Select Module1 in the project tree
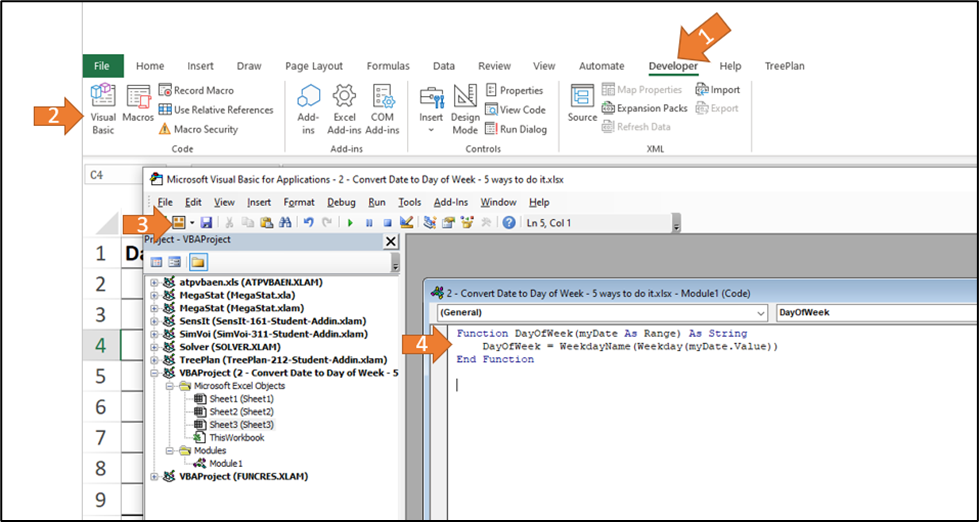979x522 pixels. click(x=226, y=463)
